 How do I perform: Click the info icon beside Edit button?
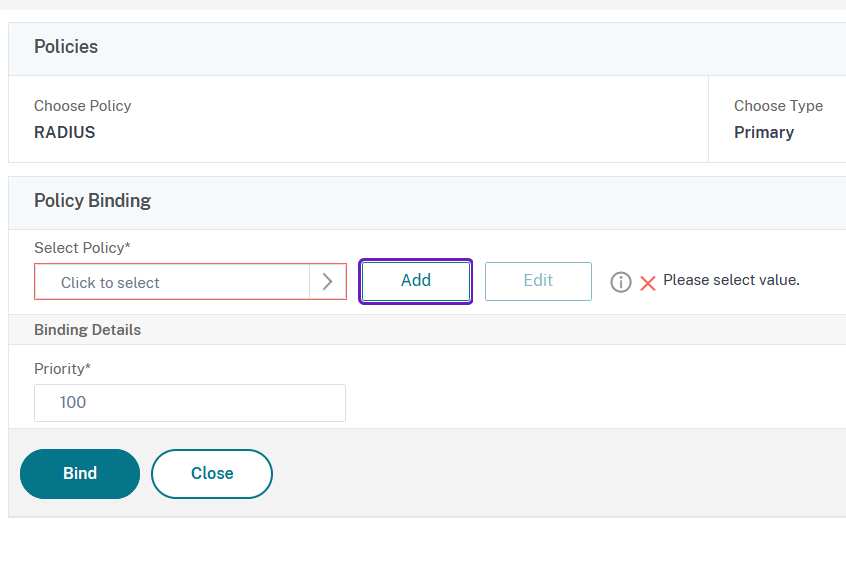tap(621, 283)
